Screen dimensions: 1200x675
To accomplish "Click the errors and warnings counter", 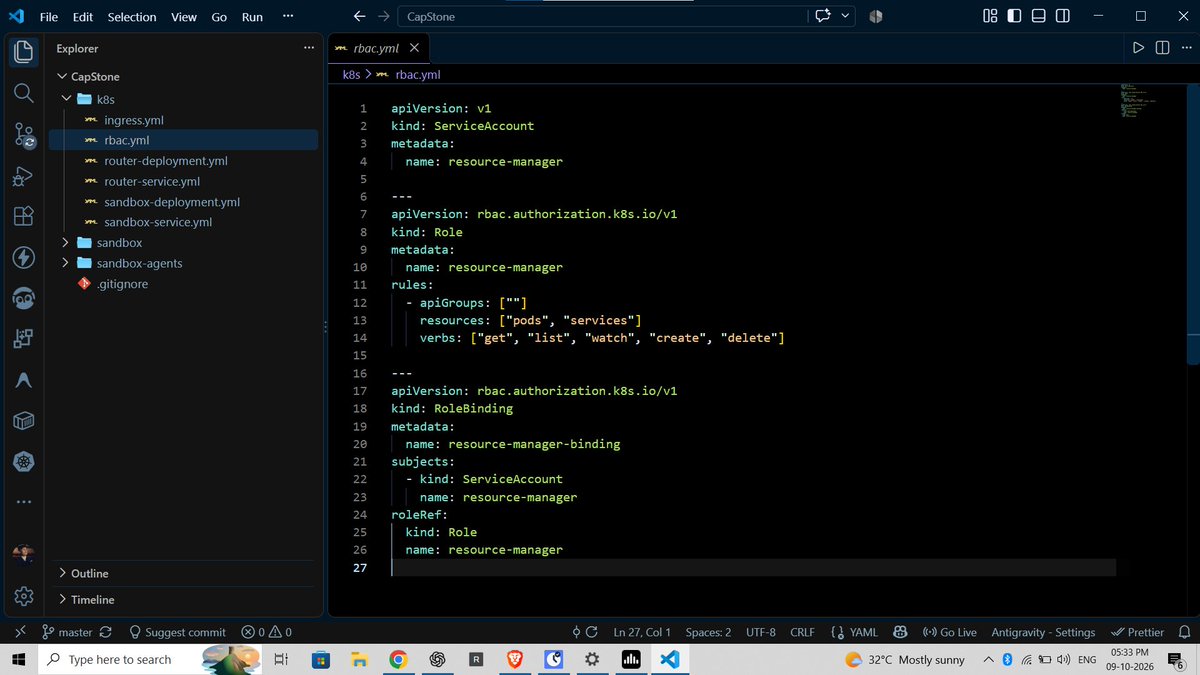I will [x=267, y=632].
